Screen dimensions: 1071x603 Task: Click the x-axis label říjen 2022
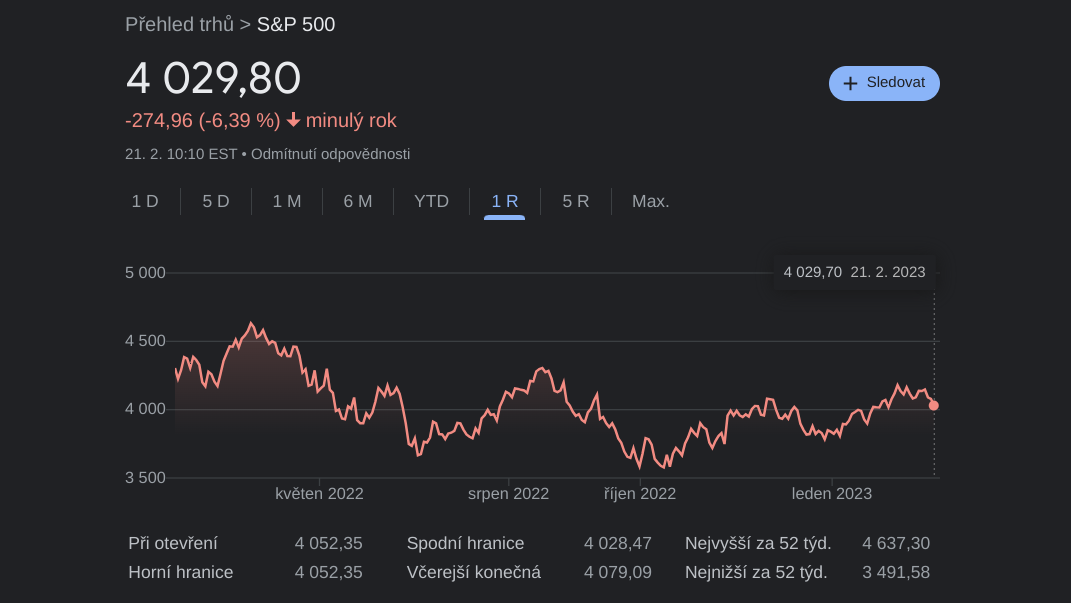click(640, 494)
